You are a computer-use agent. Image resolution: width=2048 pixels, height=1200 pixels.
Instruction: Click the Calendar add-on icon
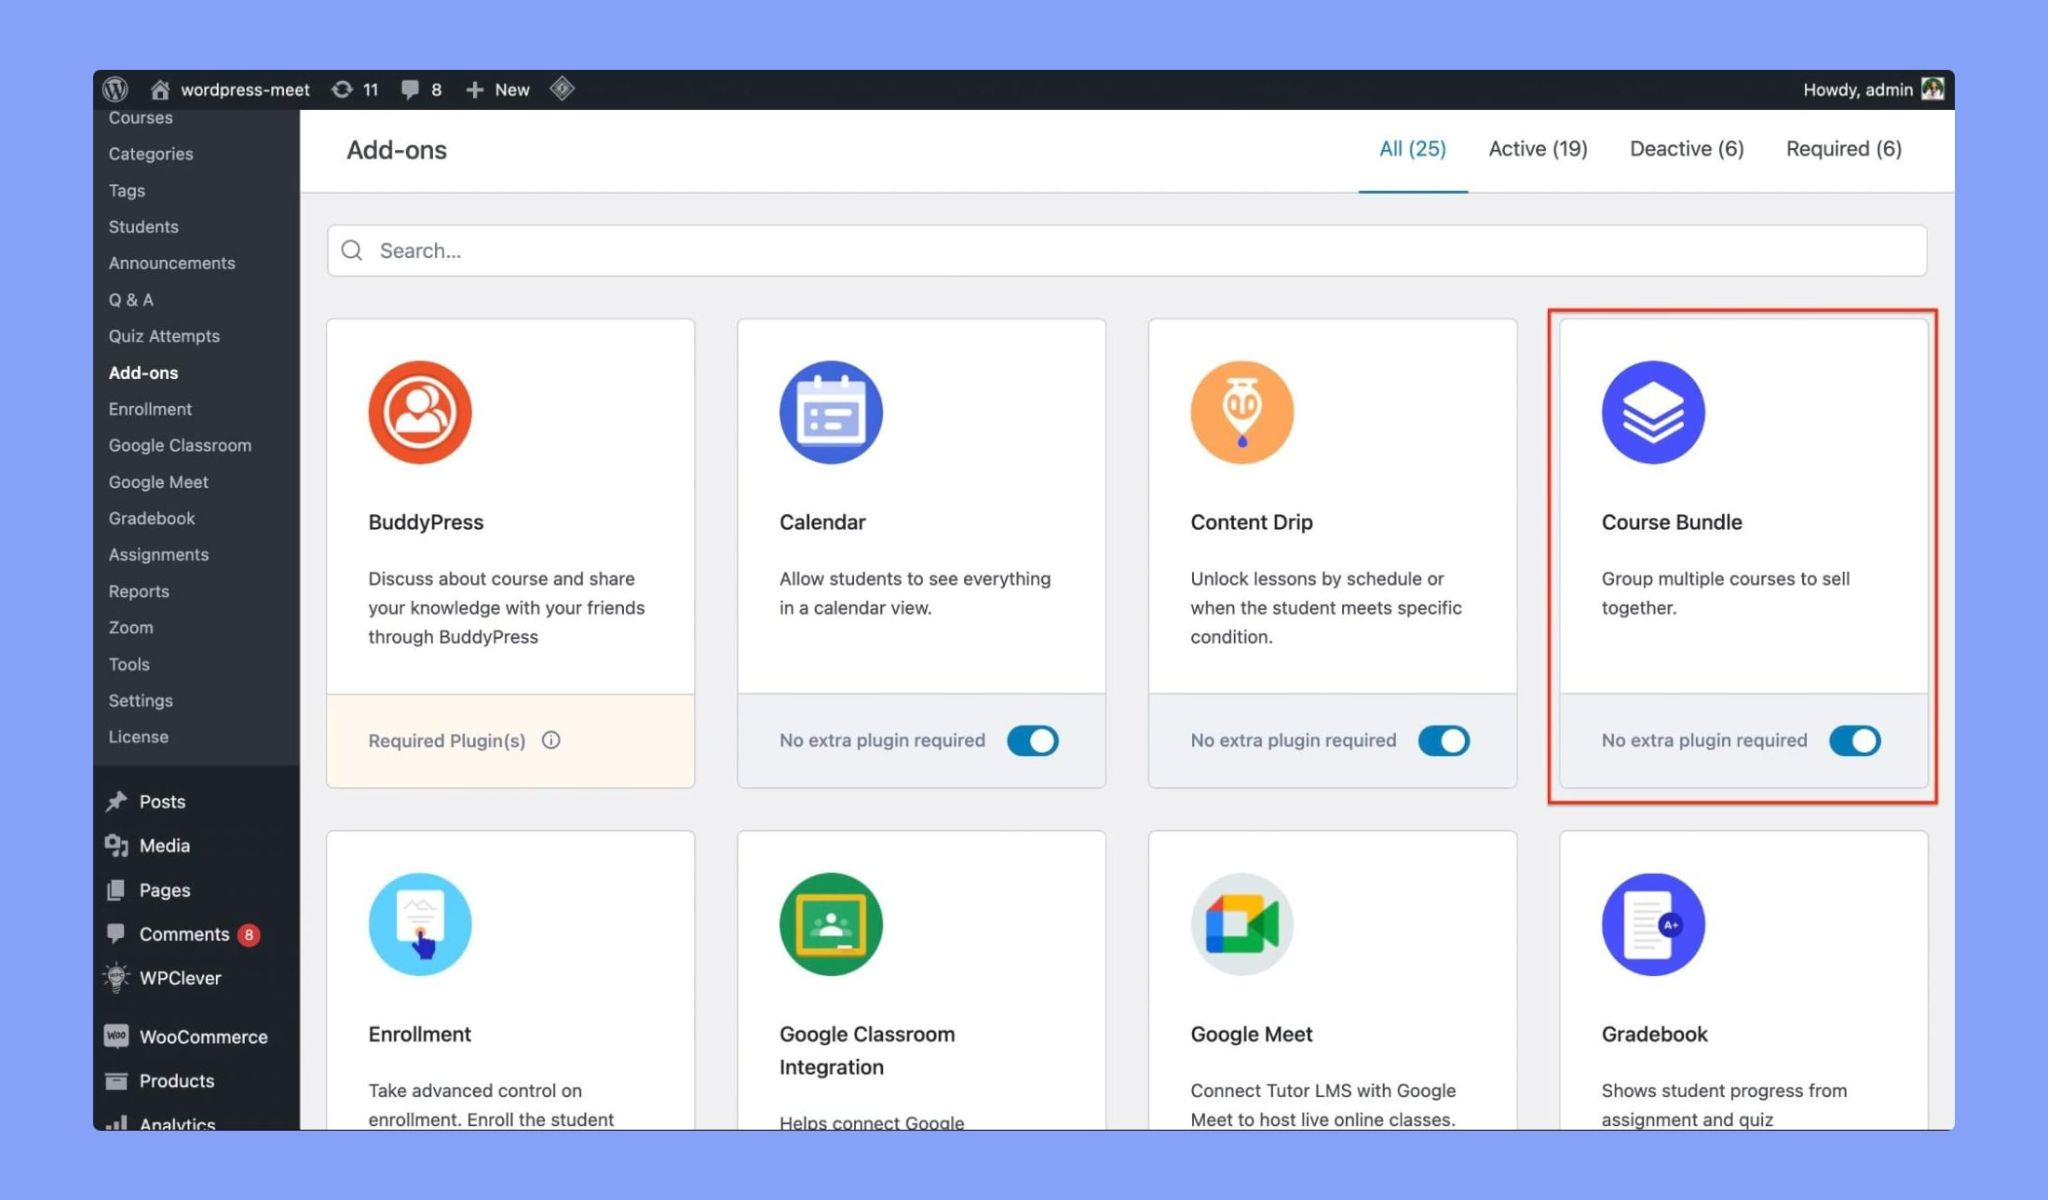coord(828,411)
